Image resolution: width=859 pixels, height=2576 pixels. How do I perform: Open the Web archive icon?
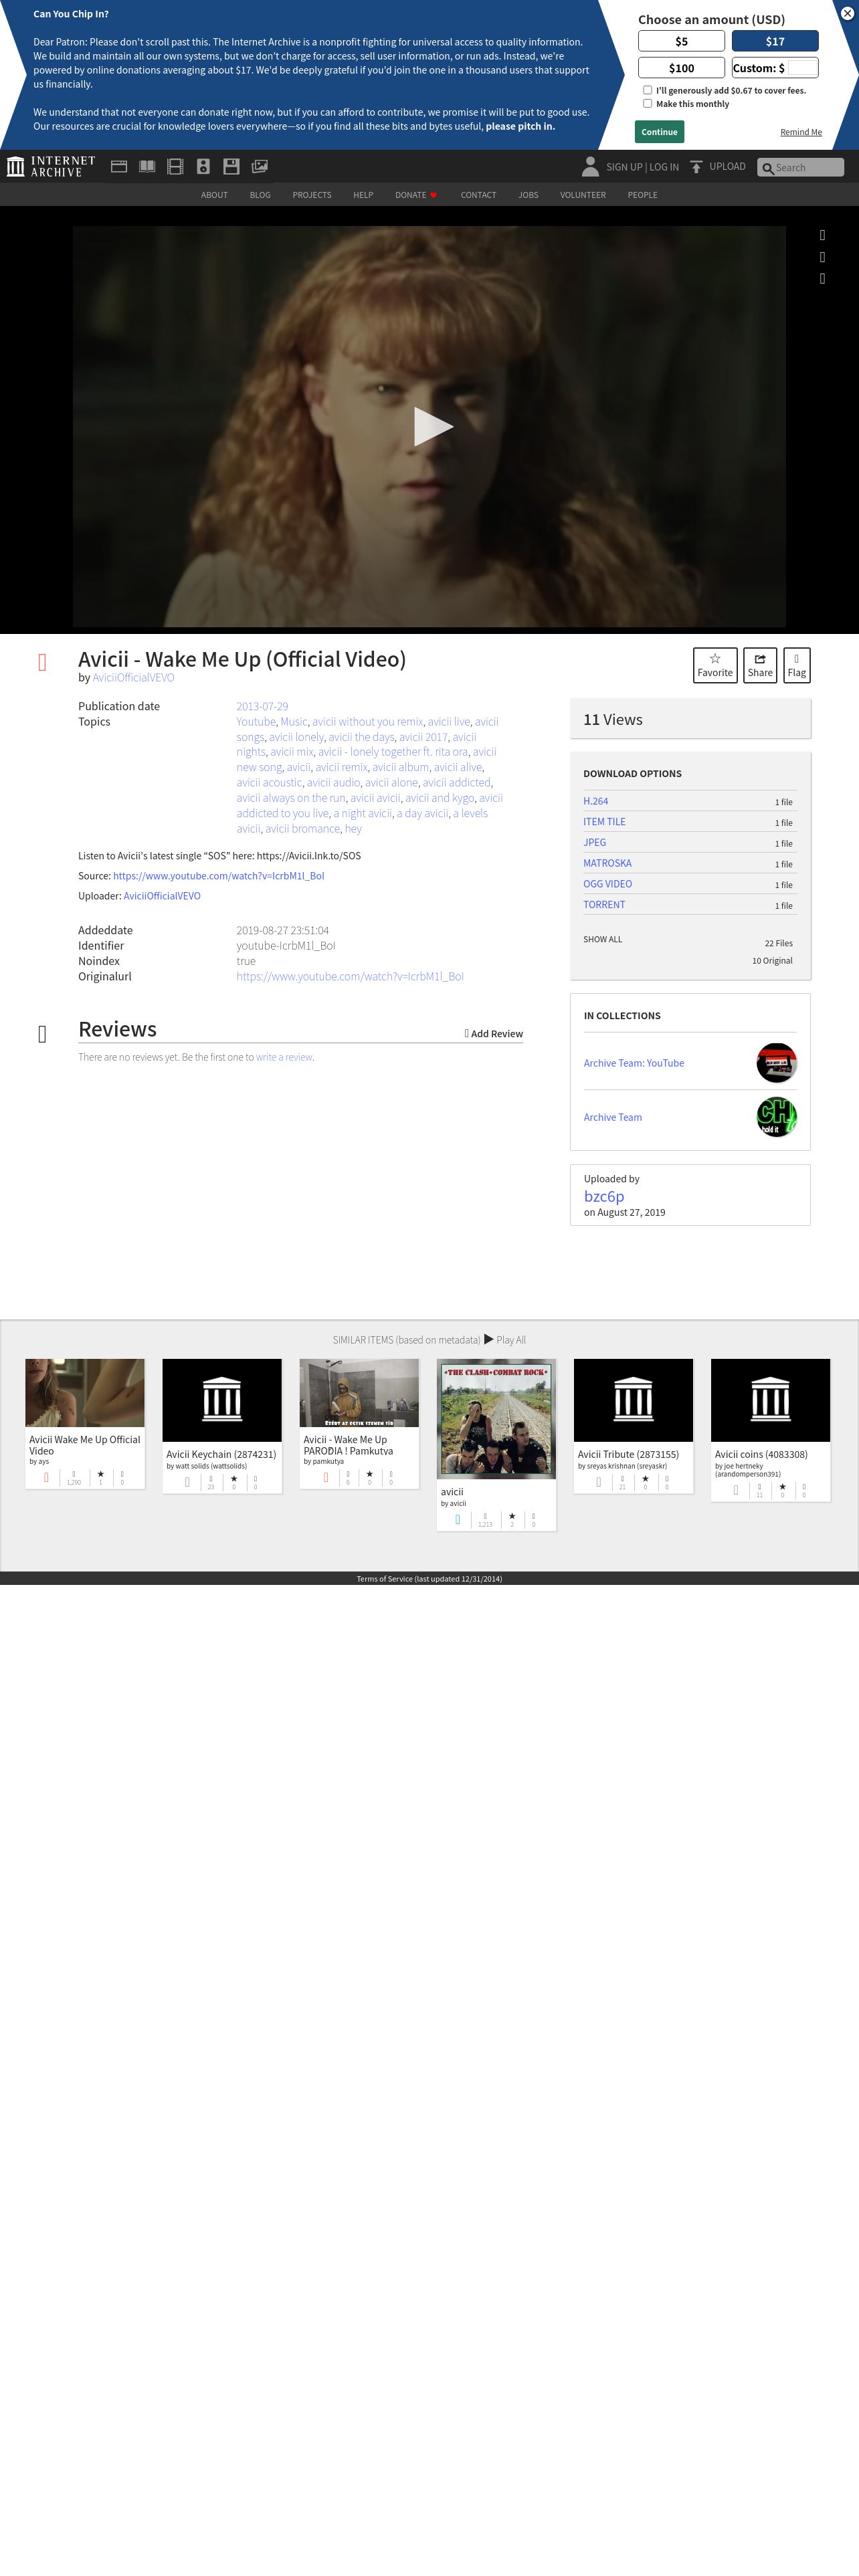coord(119,166)
